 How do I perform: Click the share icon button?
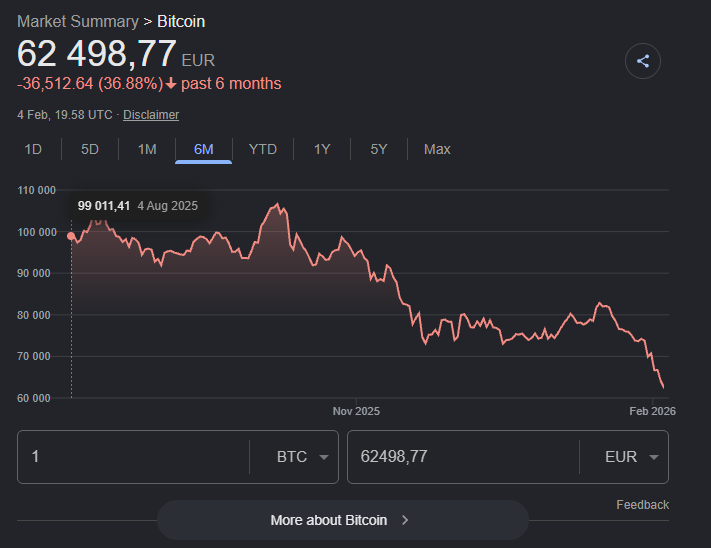[643, 61]
